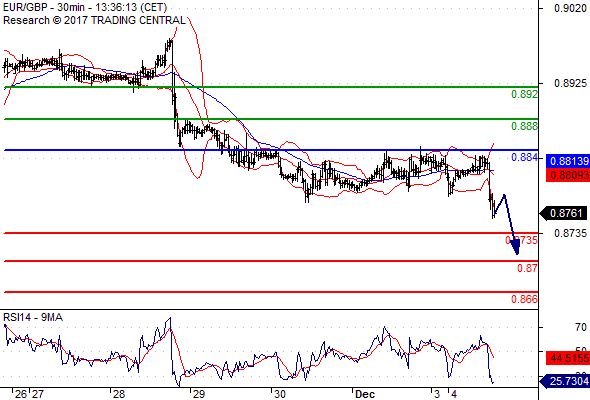Click the EUR/GBP 30min chart title
The height and width of the screenshot is (400, 590).
(x=85, y=7)
